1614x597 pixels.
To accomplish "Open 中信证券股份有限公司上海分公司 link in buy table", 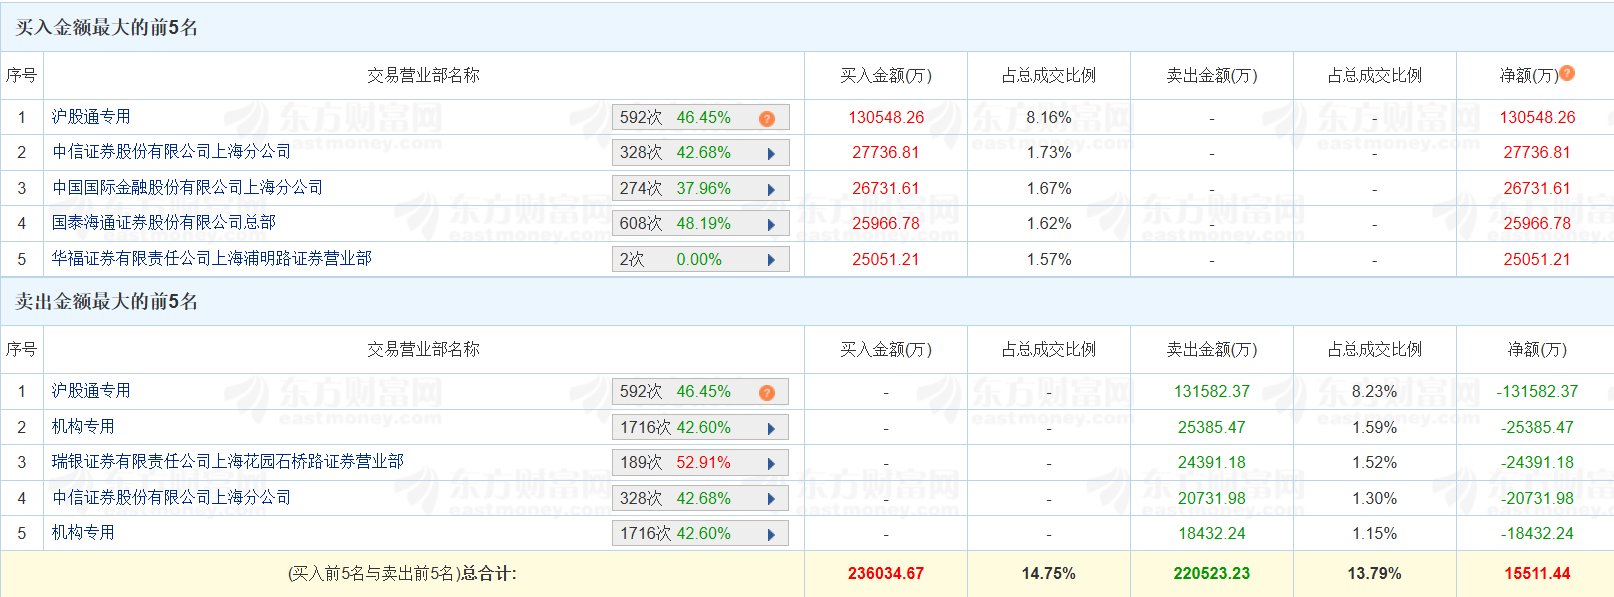I will coord(171,152).
